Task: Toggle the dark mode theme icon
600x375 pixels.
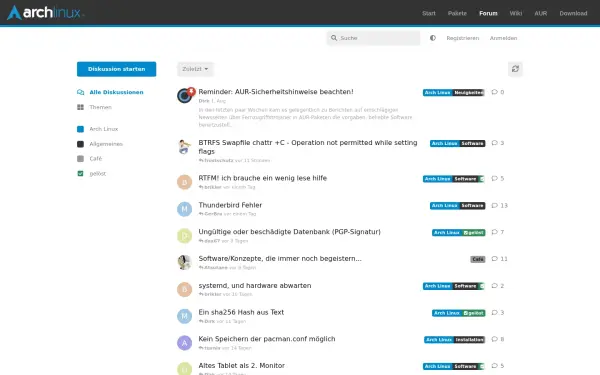Action: pyautogui.click(x=433, y=38)
